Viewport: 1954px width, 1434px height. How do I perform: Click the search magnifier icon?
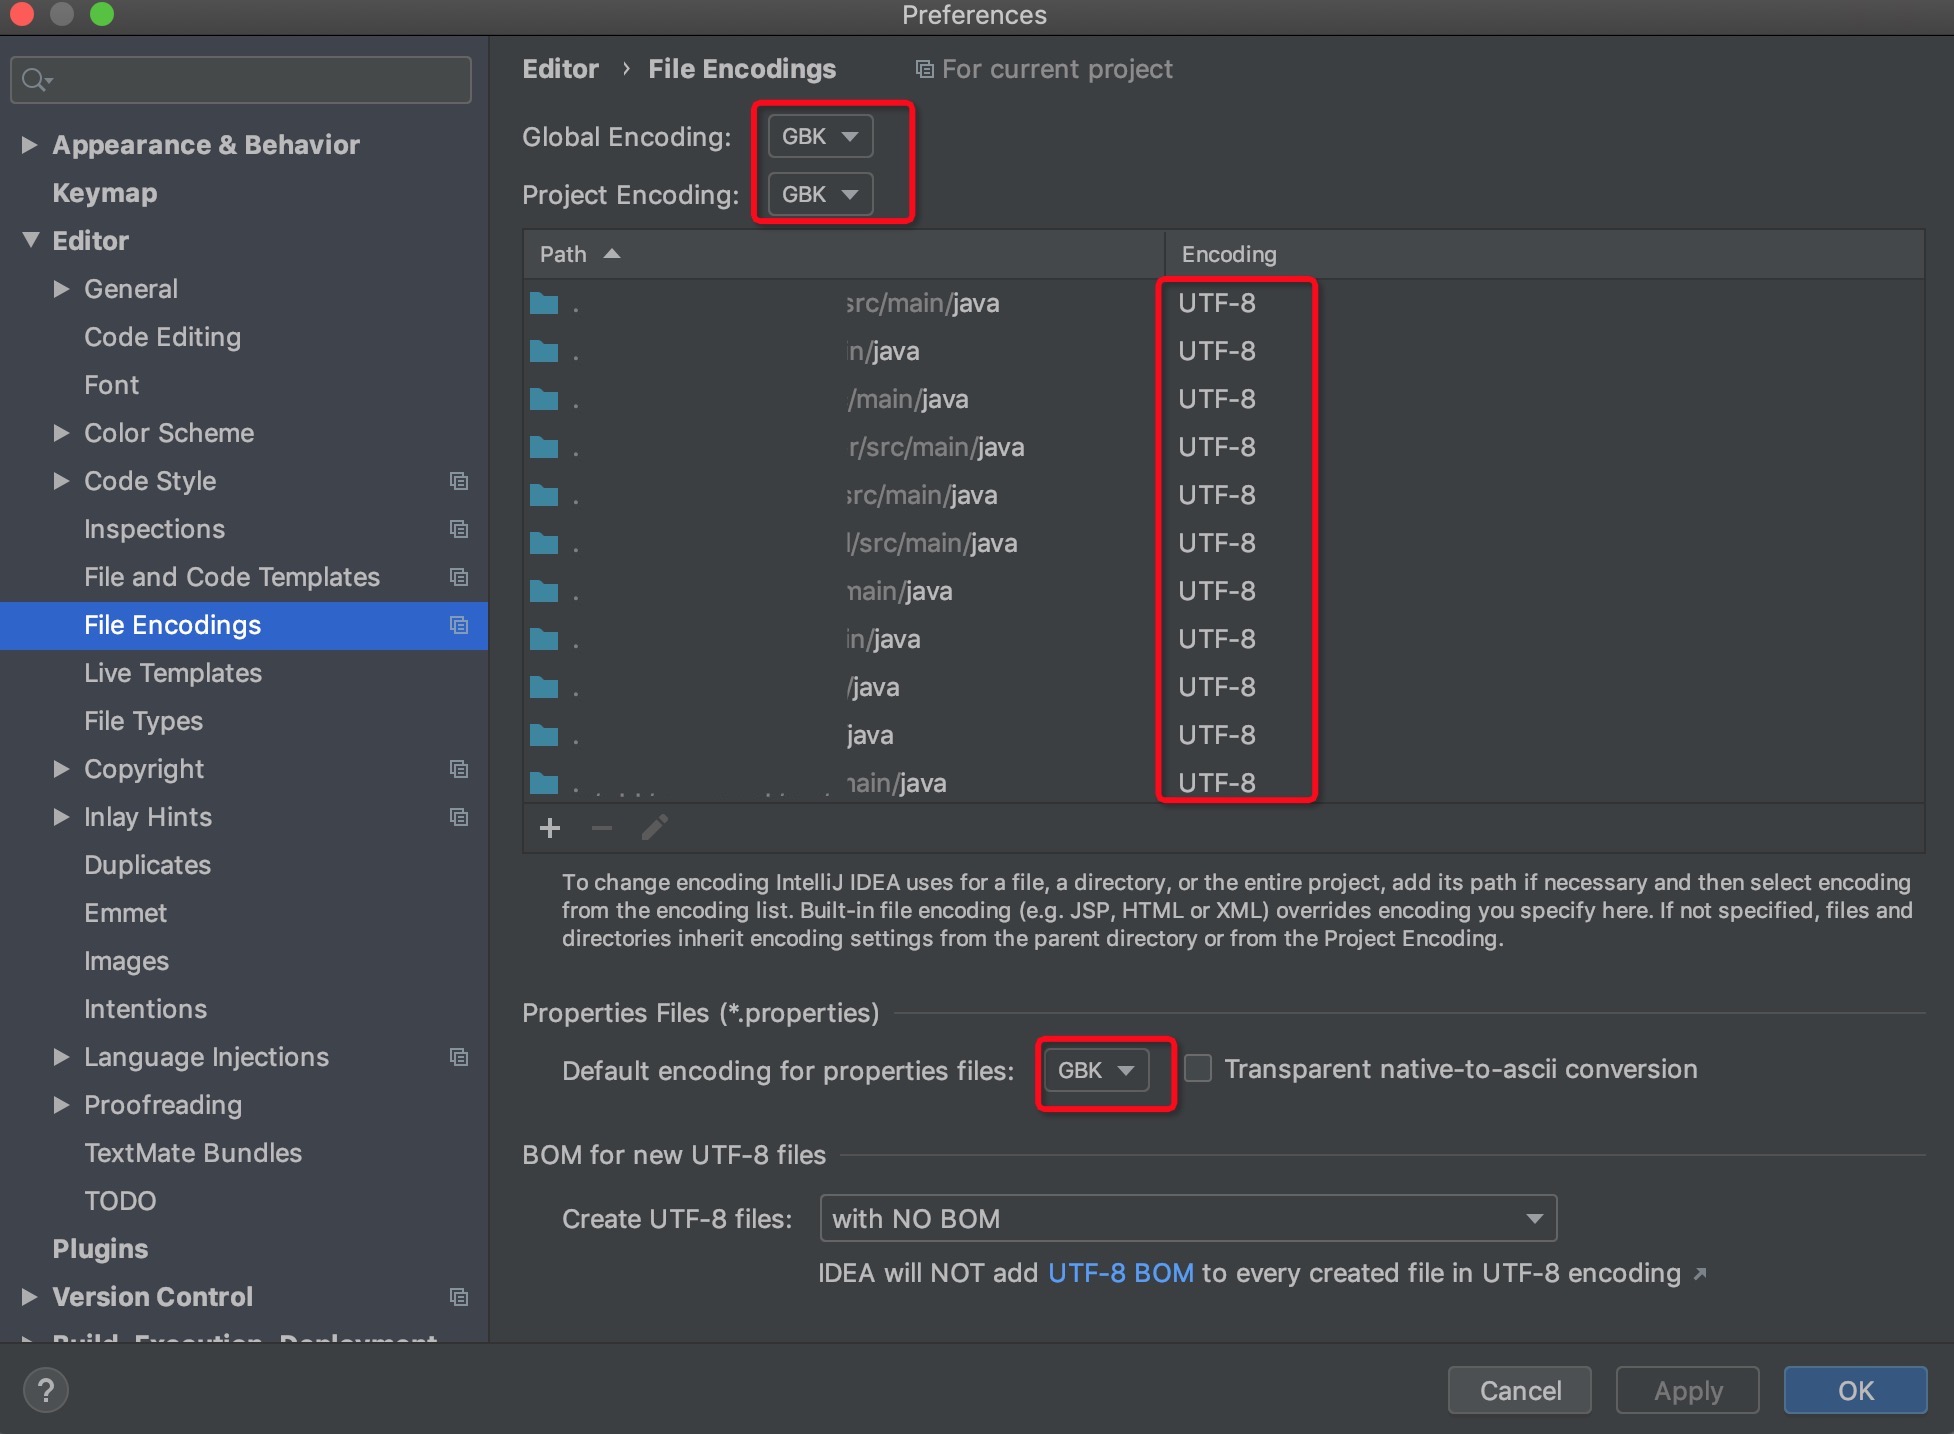(35, 80)
